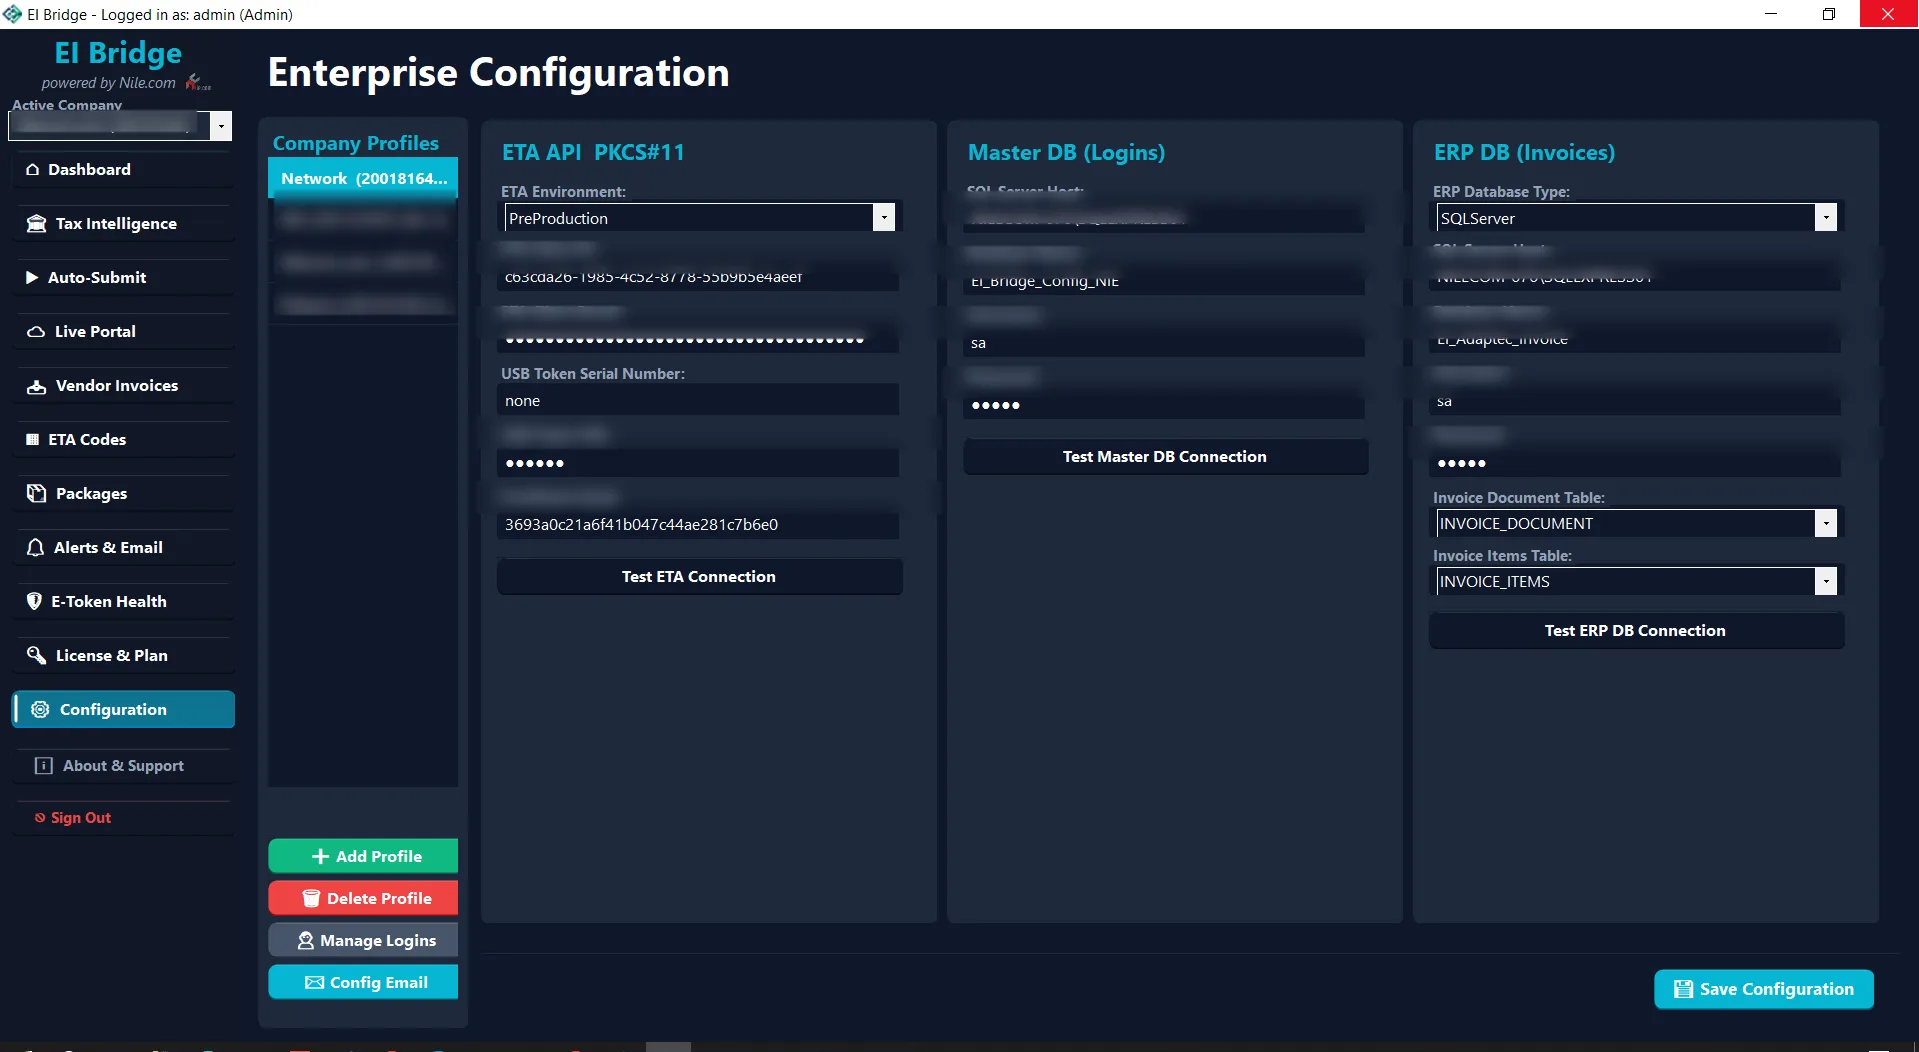Open Auto-Submit play icon
This screenshot has height=1052, width=1919.
(32, 278)
